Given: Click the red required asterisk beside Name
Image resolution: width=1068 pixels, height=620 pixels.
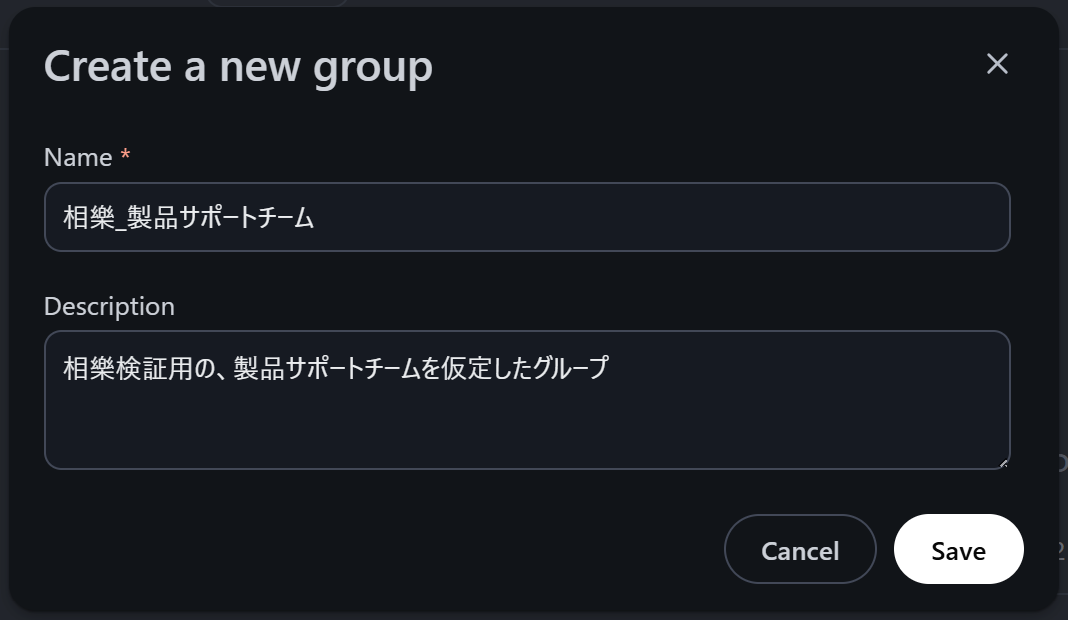Looking at the screenshot, I should pyautogui.click(x=125, y=157).
